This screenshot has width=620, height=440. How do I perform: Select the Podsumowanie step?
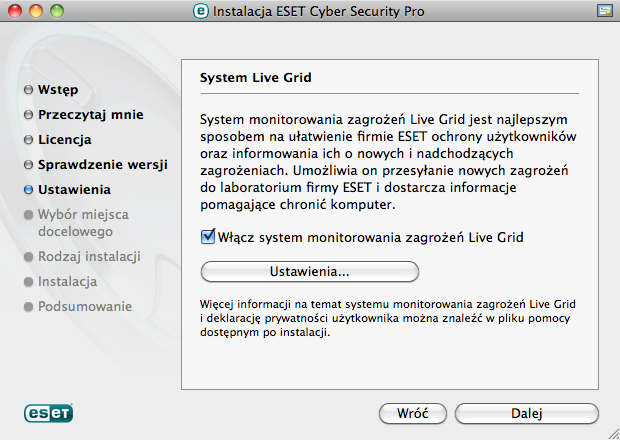(x=85, y=306)
